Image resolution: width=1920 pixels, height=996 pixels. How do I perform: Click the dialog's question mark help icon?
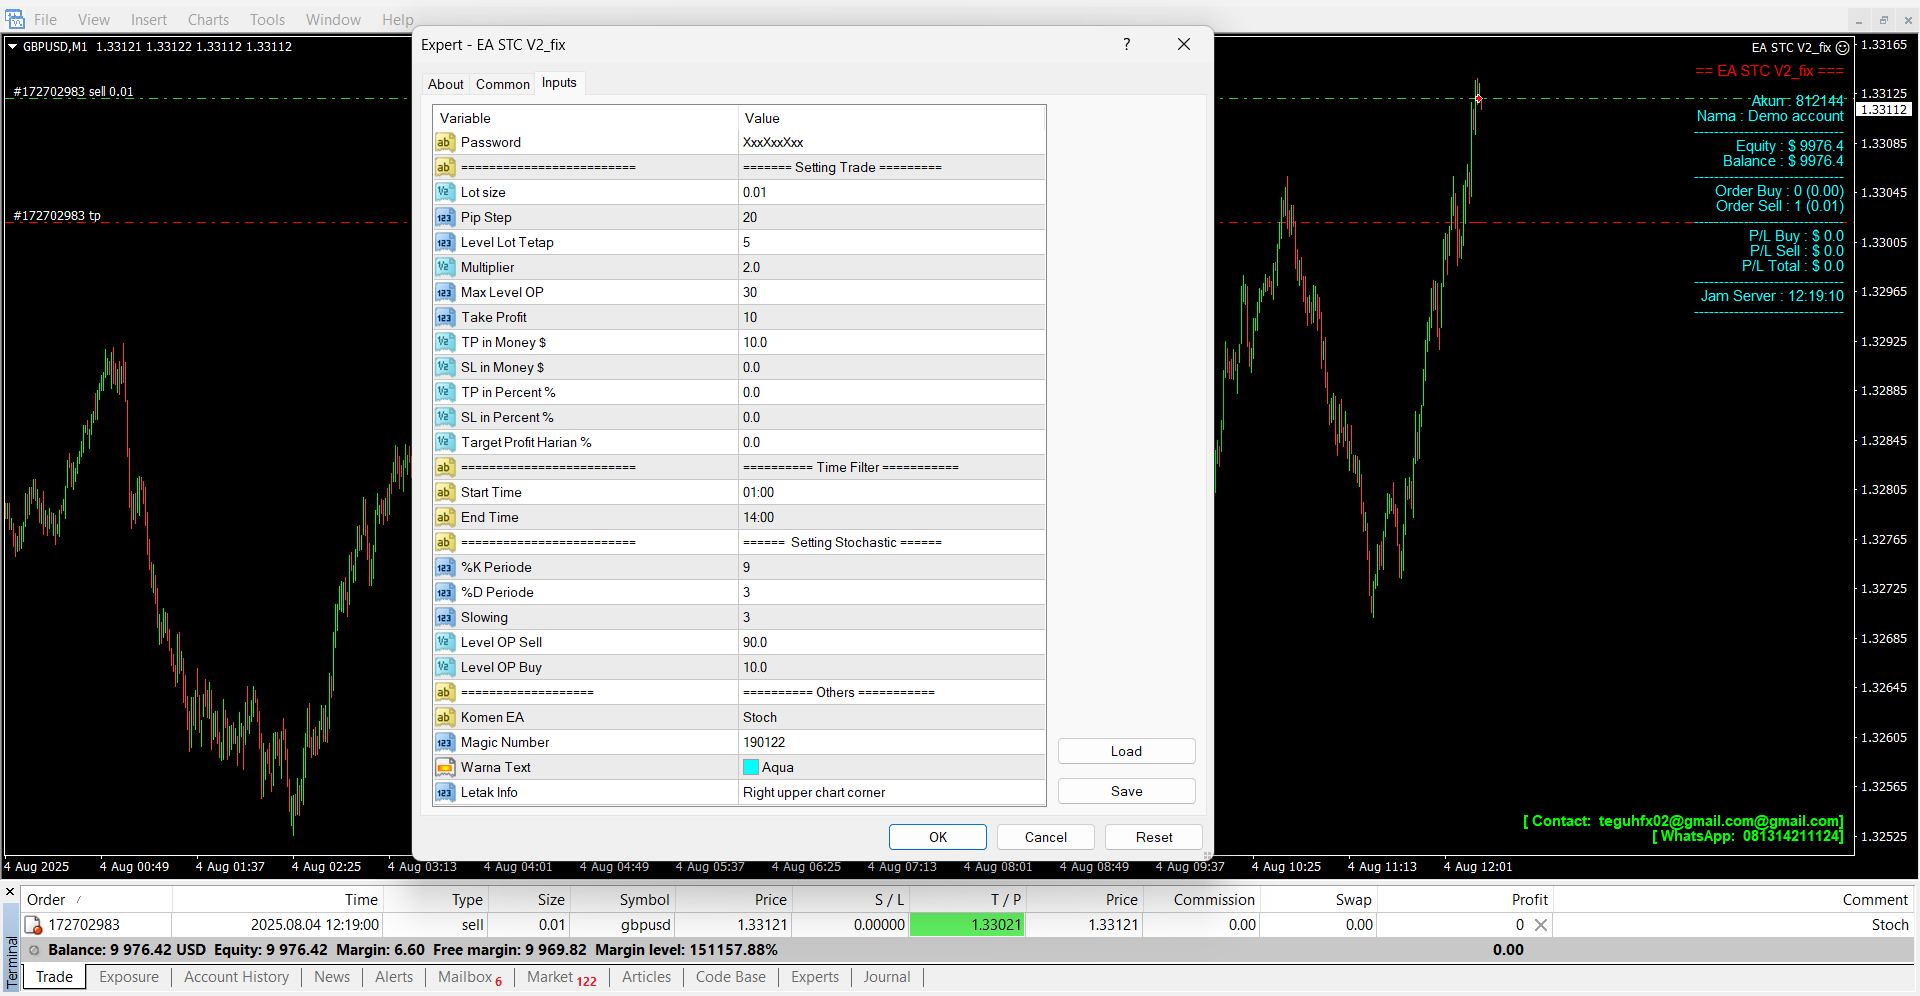tap(1126, 45)
